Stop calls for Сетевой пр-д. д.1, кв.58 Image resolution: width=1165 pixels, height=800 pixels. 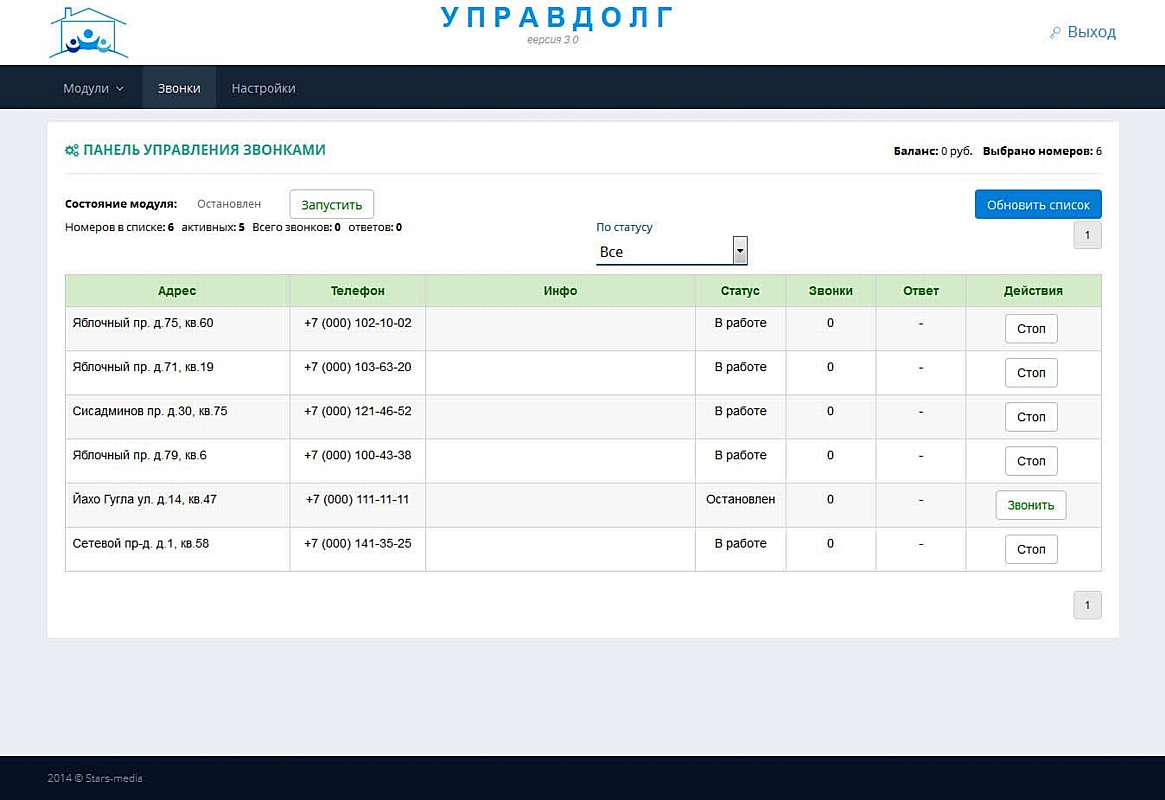1030,549
